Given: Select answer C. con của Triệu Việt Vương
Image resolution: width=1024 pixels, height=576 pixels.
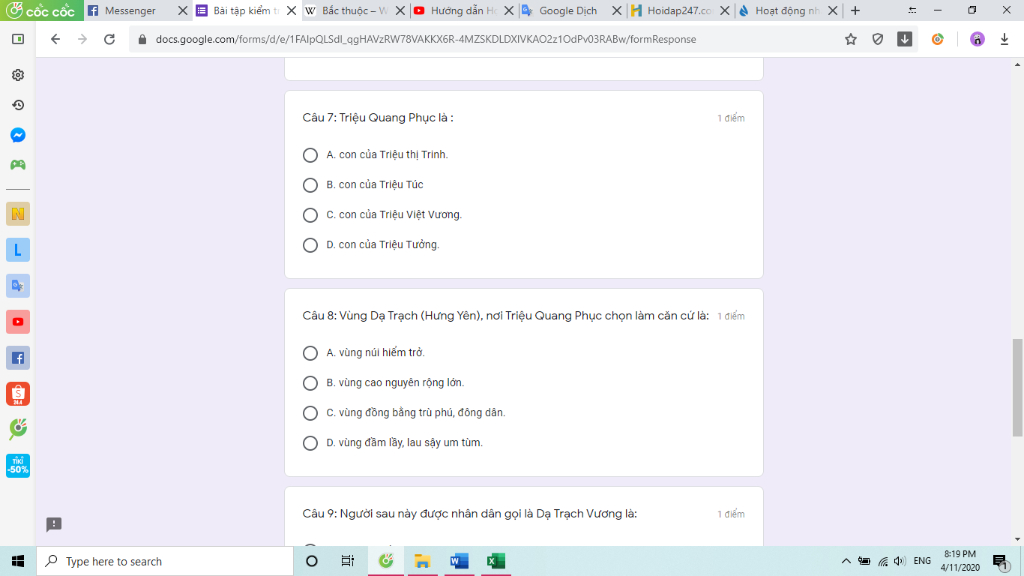Looking at the screenshot, I should click(x=310, y=215).
